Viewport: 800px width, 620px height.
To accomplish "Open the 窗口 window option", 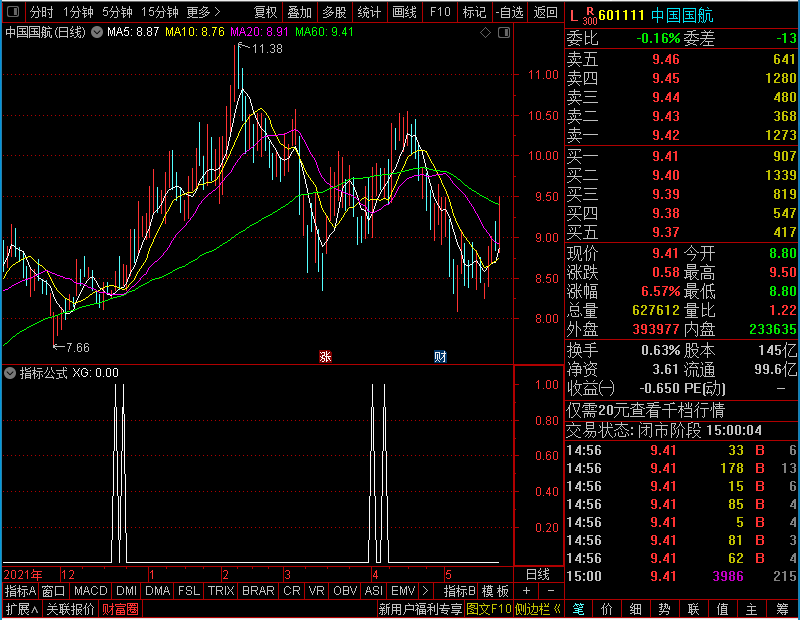I will coord(53,591).
